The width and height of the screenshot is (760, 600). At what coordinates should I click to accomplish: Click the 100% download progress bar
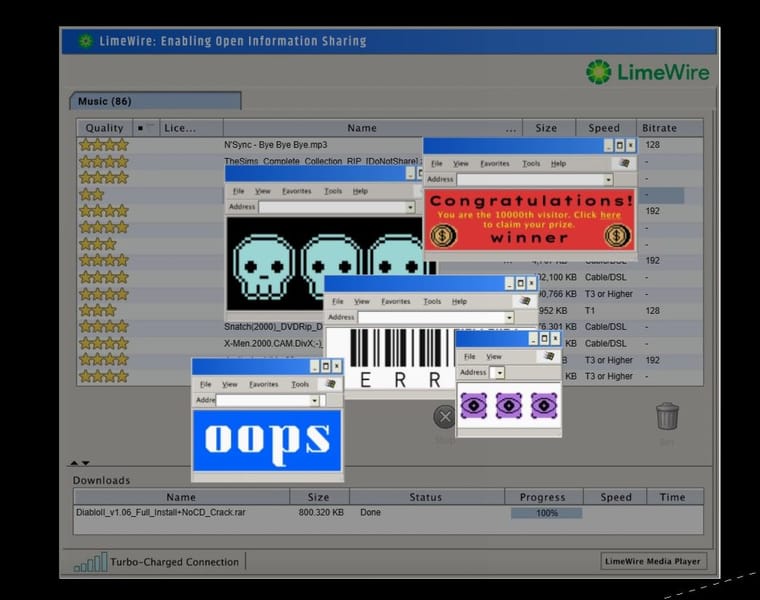546,513
